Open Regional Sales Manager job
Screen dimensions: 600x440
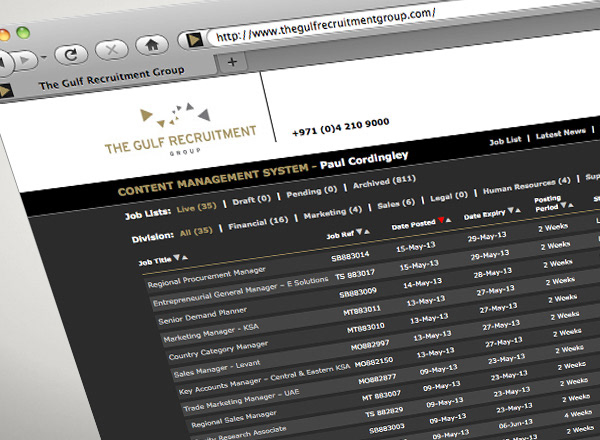pyautogui.click(x=234, y=419)
